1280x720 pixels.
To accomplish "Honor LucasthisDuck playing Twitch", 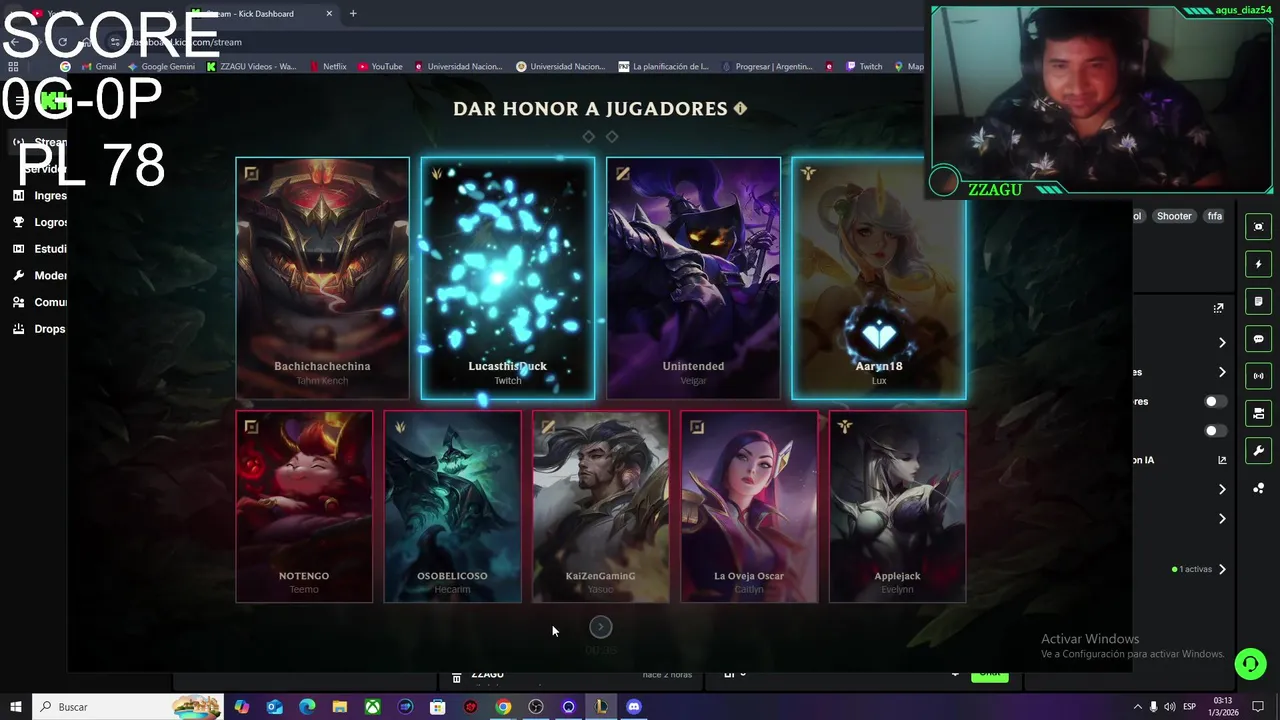I will coord(508,278).
